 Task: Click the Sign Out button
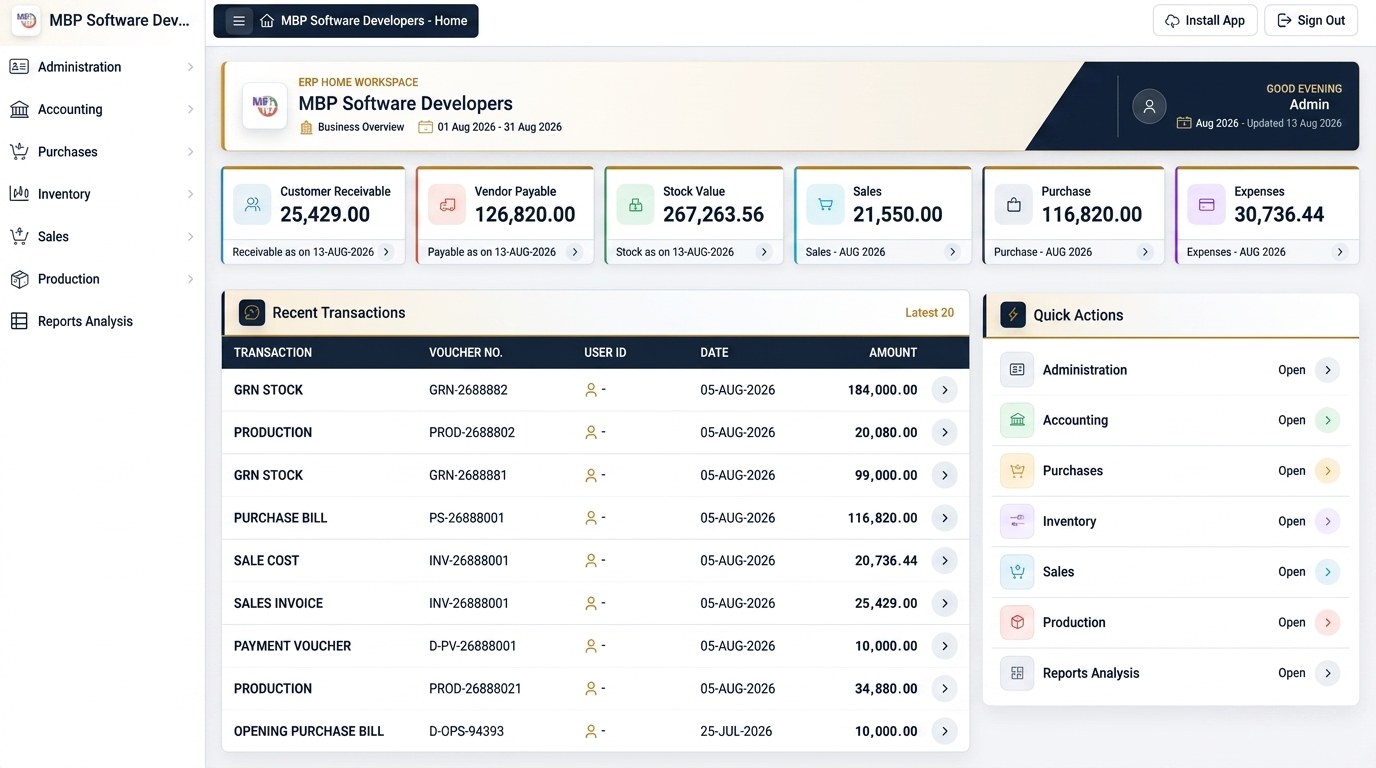[1311, 21]
